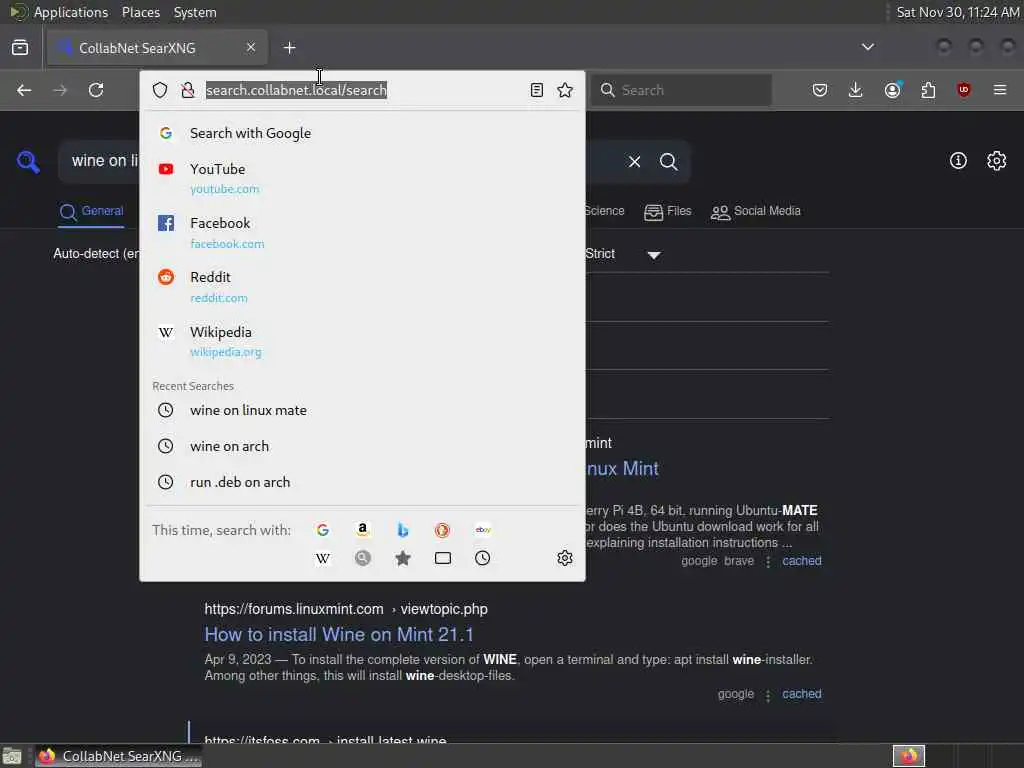1024x768 pixels.
Task: Choose the Facebook suggestion row
Action: click(362, 232)
